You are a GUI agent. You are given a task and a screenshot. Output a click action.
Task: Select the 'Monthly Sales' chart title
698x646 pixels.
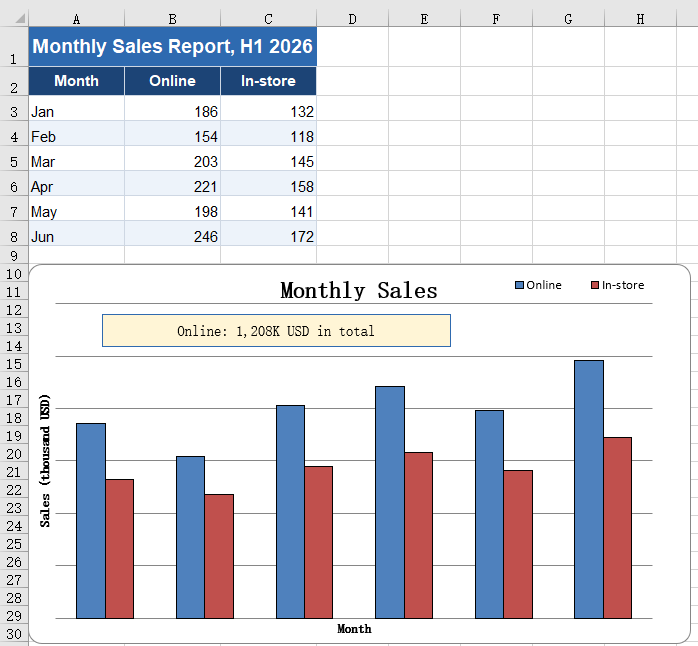pos(359,291)
